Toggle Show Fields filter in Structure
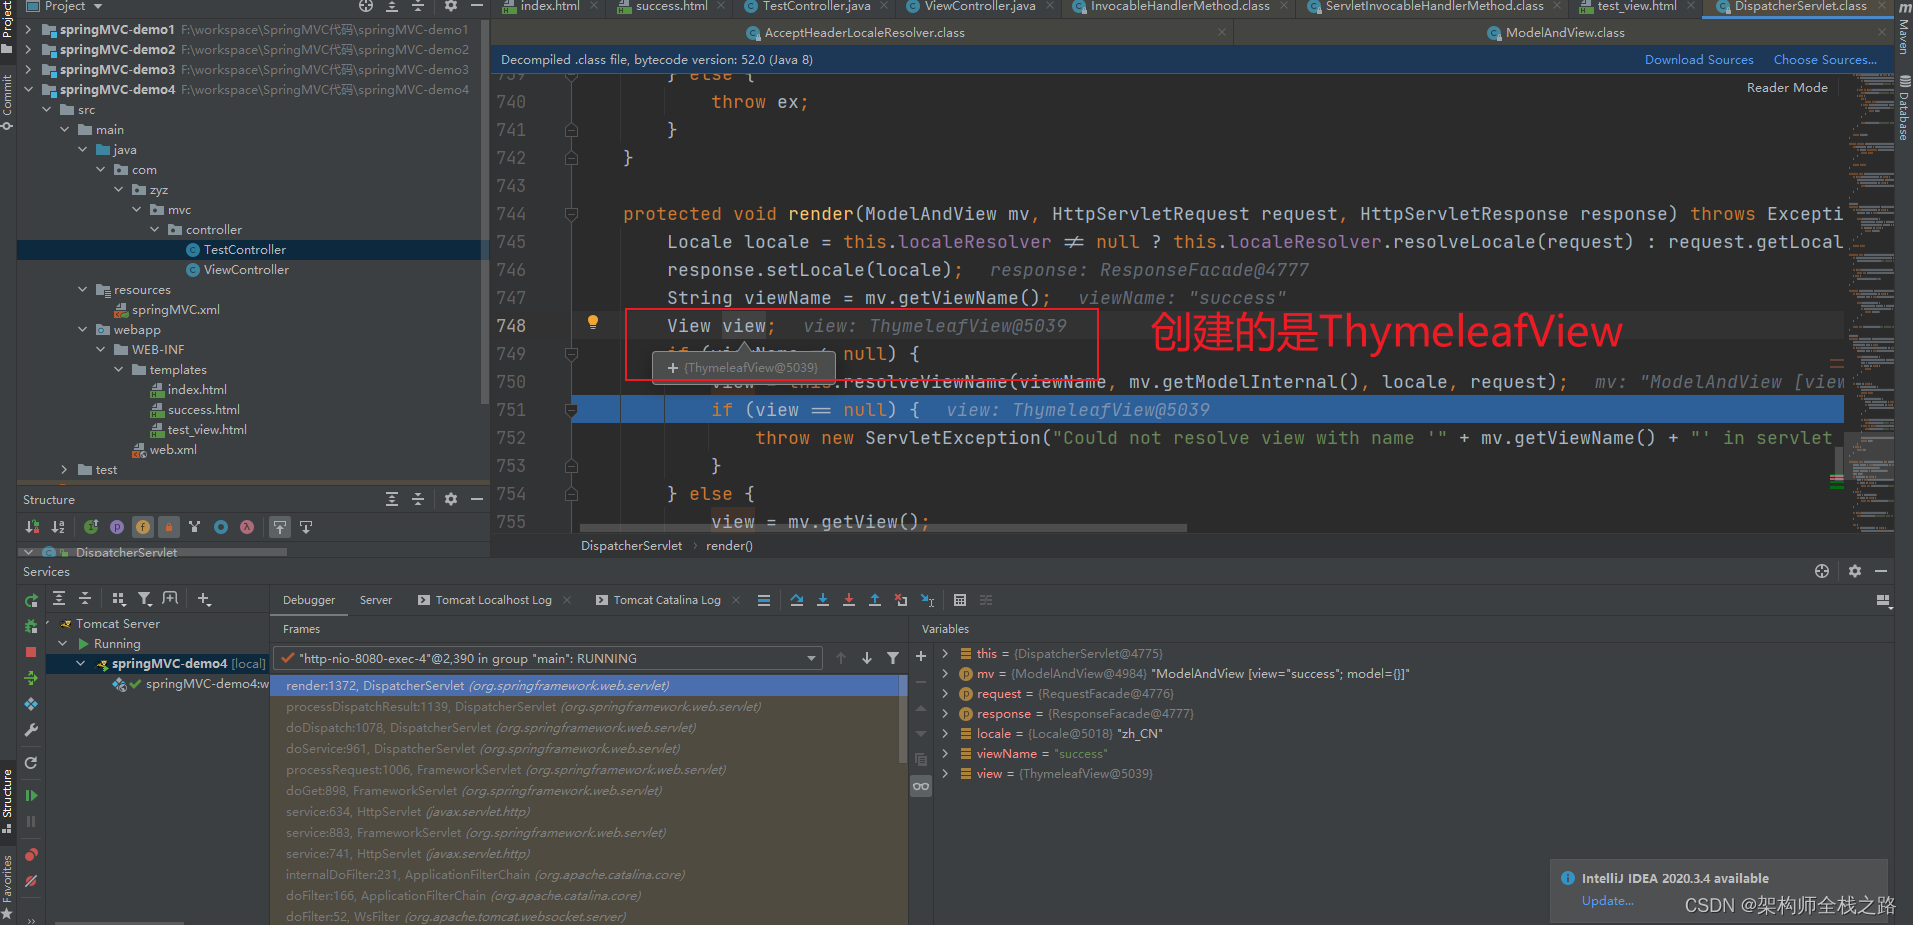Image resolution: width=1913 pixels, height=925 pixels. click(x=143, y=527)
